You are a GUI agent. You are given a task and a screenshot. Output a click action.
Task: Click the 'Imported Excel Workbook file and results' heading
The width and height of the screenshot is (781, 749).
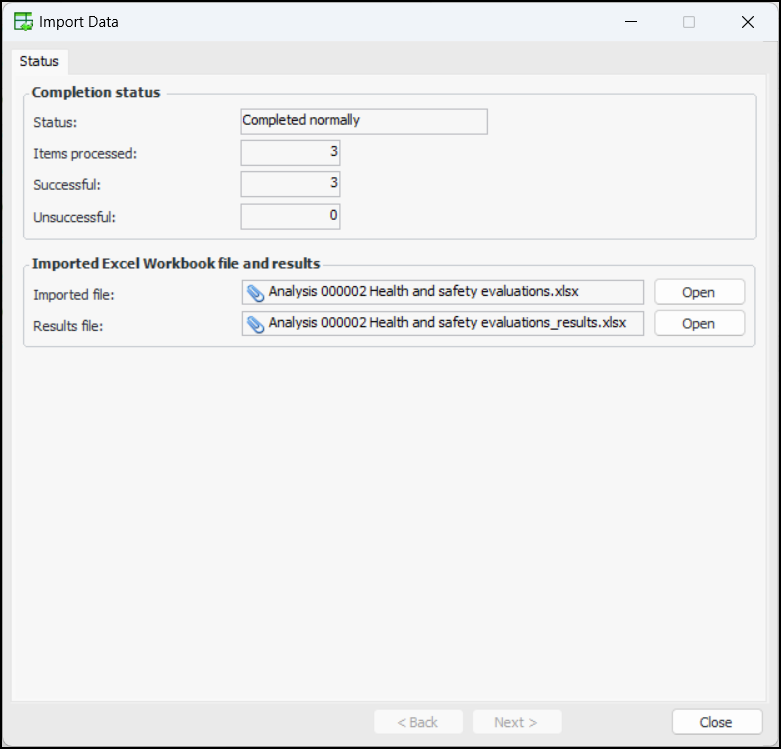click(x=176, y=264)
